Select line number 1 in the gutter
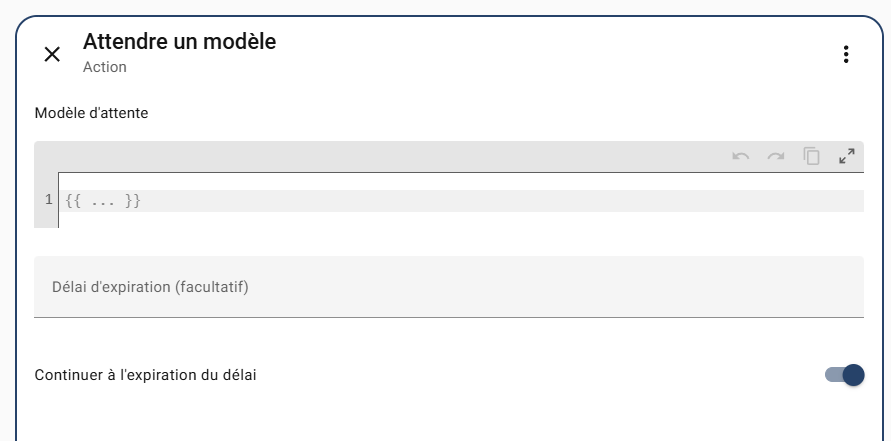The image size is (891, 441). [48, 201]
